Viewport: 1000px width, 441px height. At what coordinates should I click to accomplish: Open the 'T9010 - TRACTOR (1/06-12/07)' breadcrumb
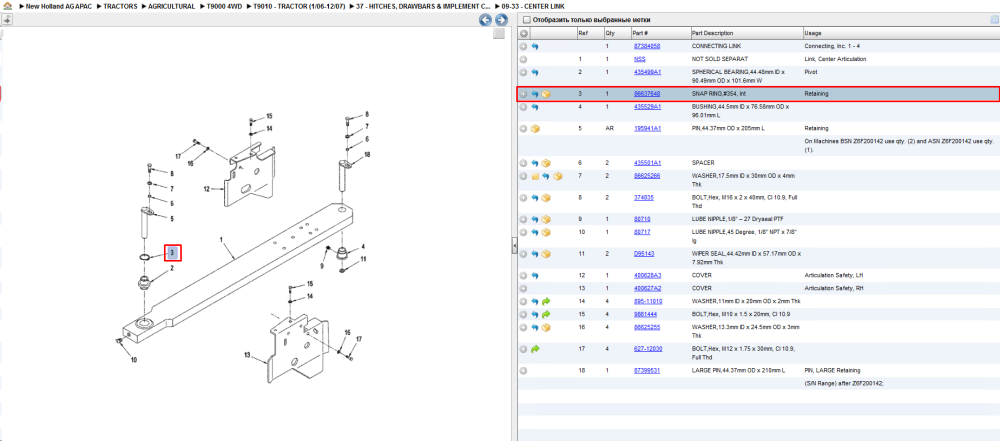point(299,6)
